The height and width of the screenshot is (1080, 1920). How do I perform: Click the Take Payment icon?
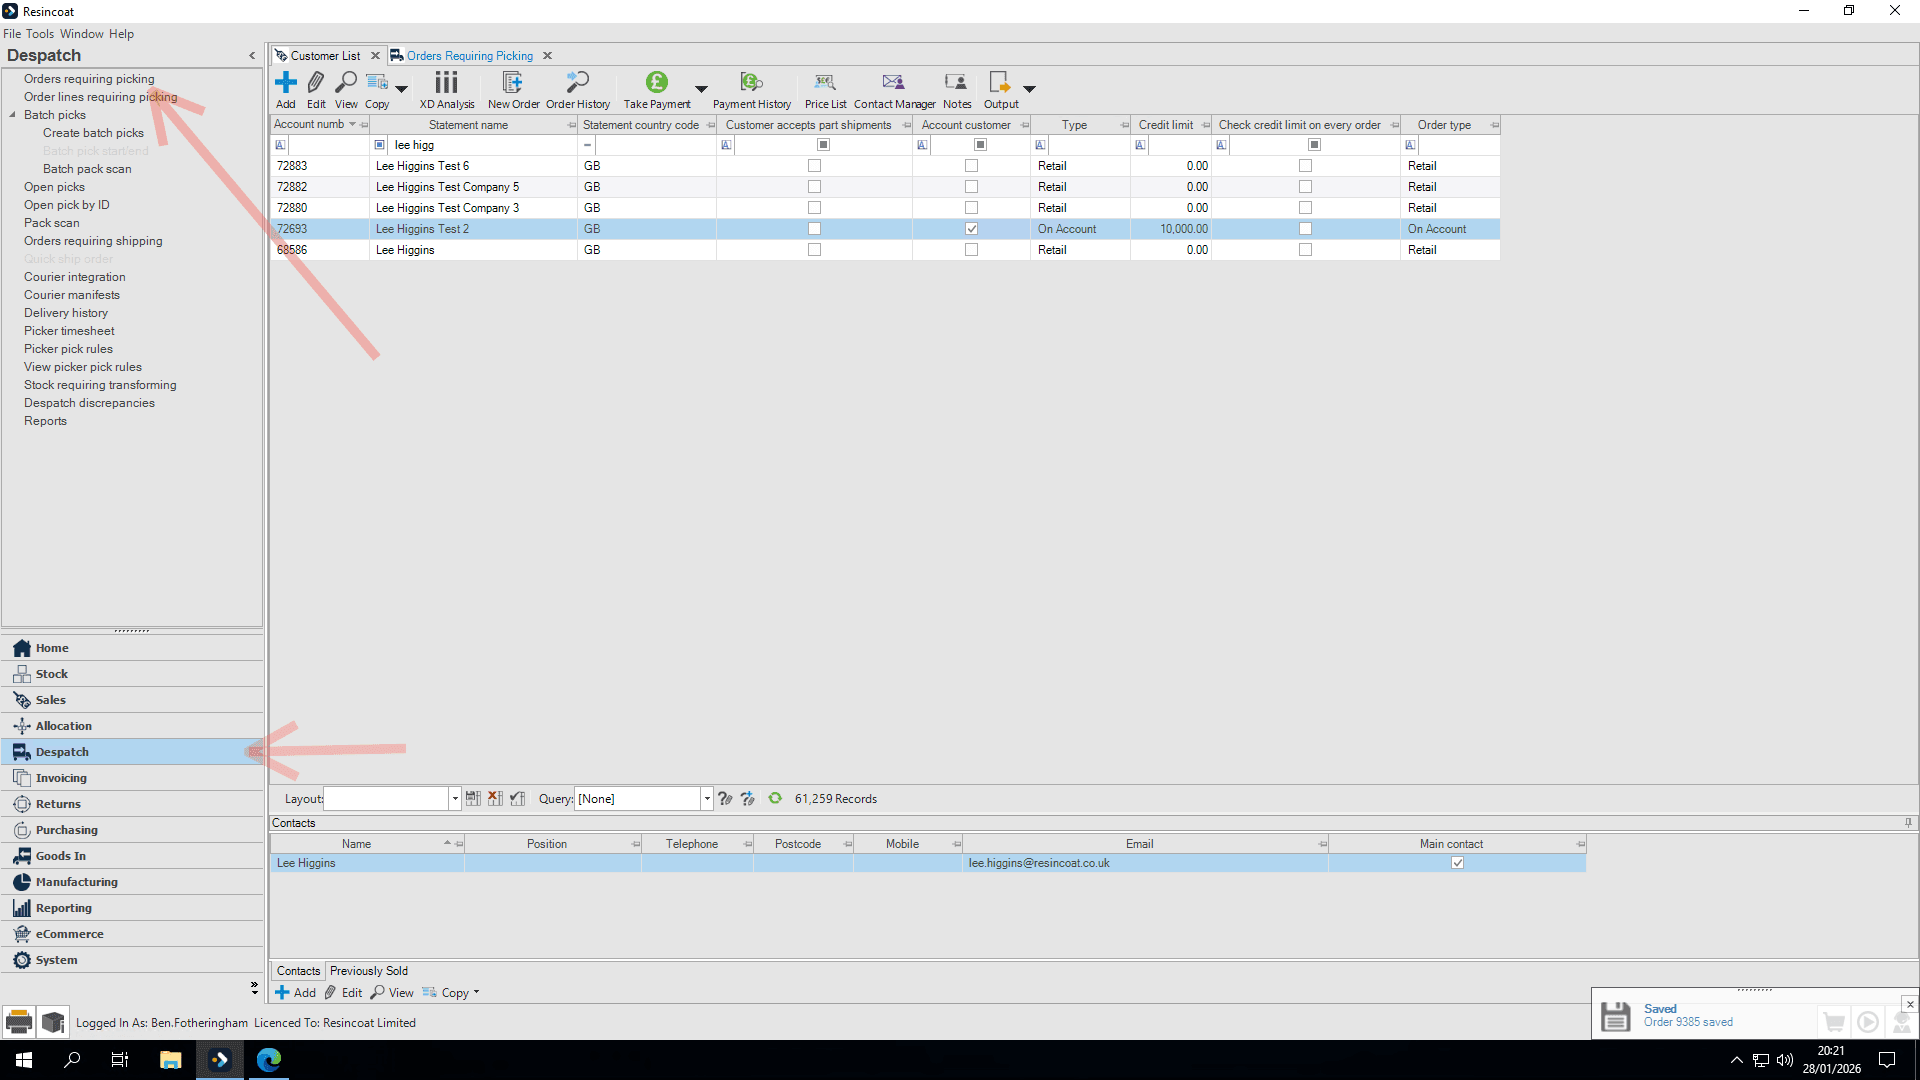pos(657,83)
